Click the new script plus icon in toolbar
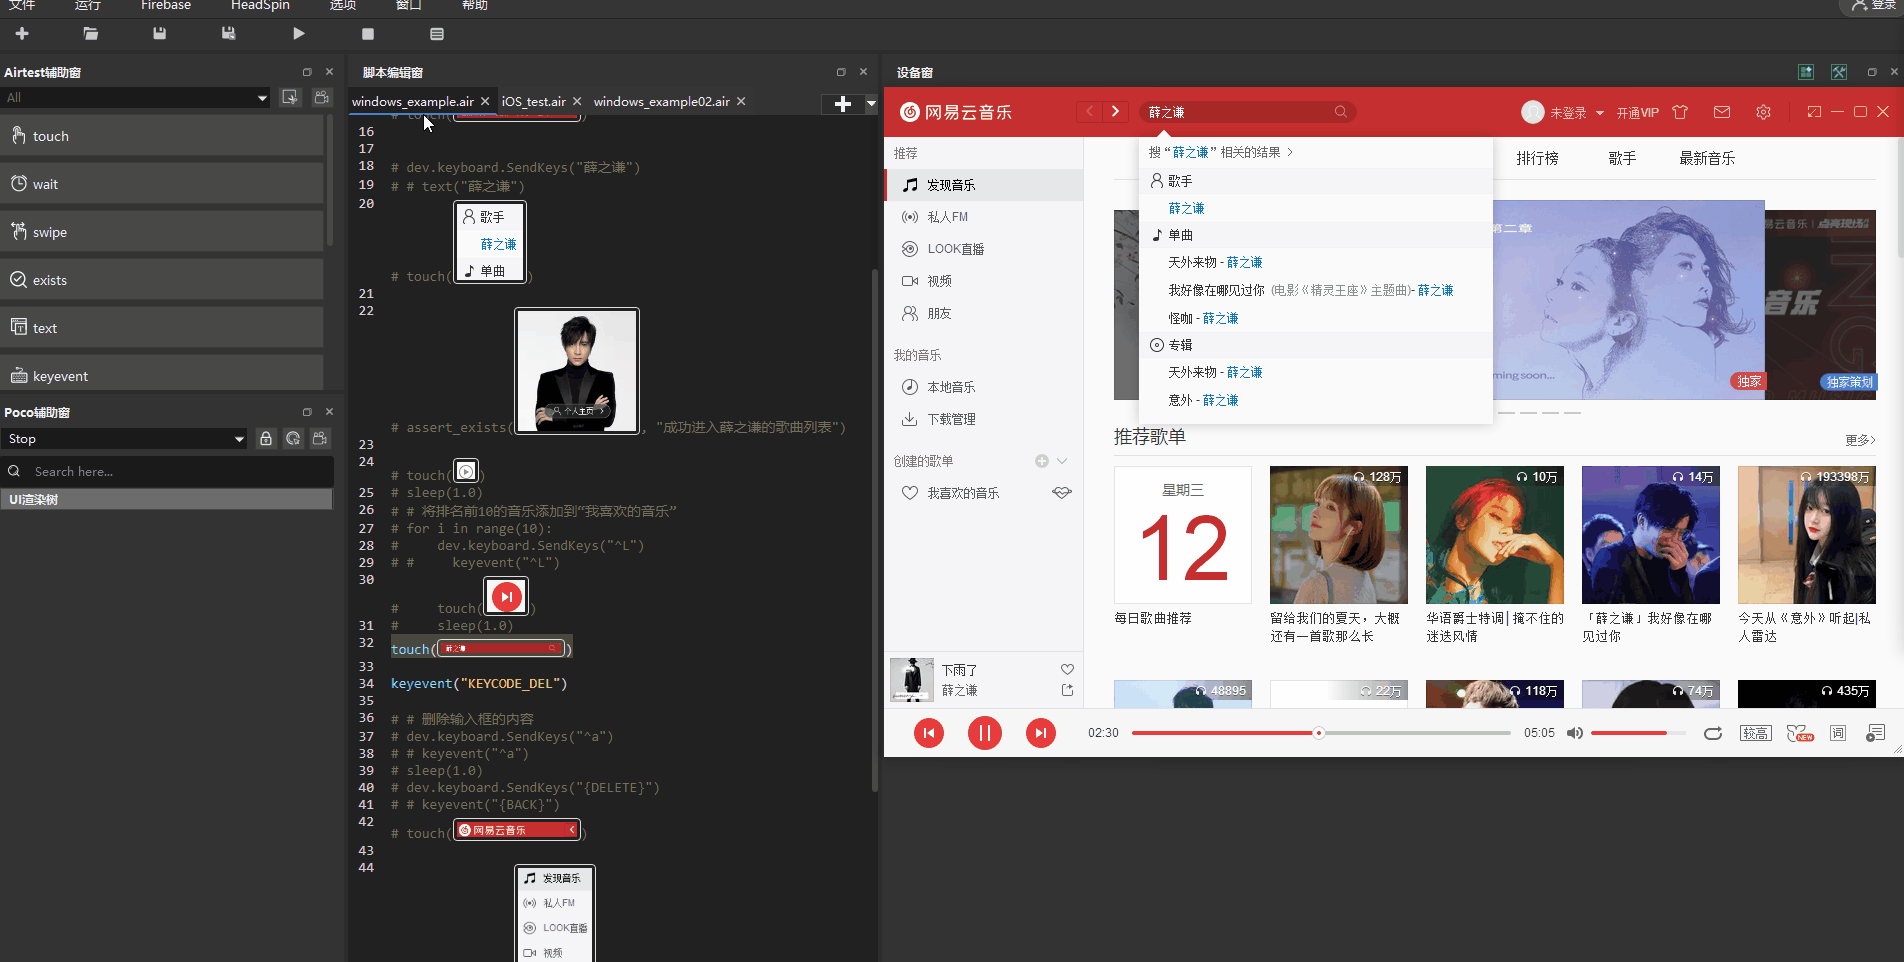 click(x=22, y=34)
